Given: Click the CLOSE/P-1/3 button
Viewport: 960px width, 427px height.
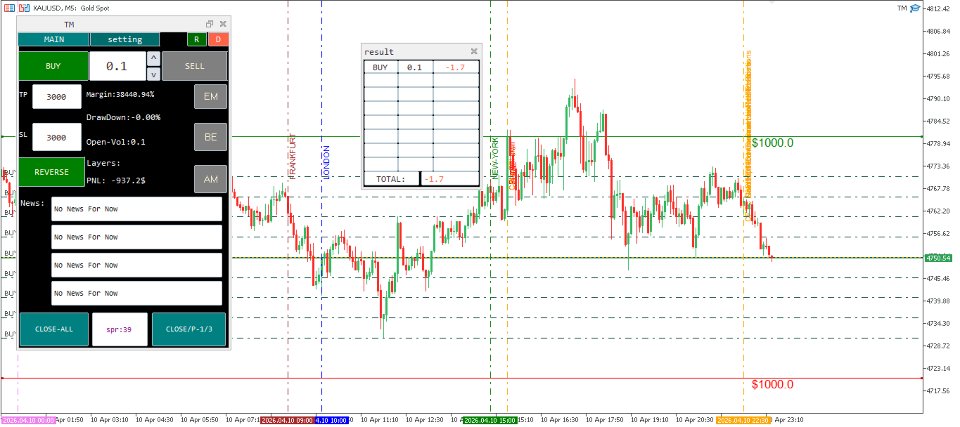Looking at the screenshot, I should tap(189, 329).
